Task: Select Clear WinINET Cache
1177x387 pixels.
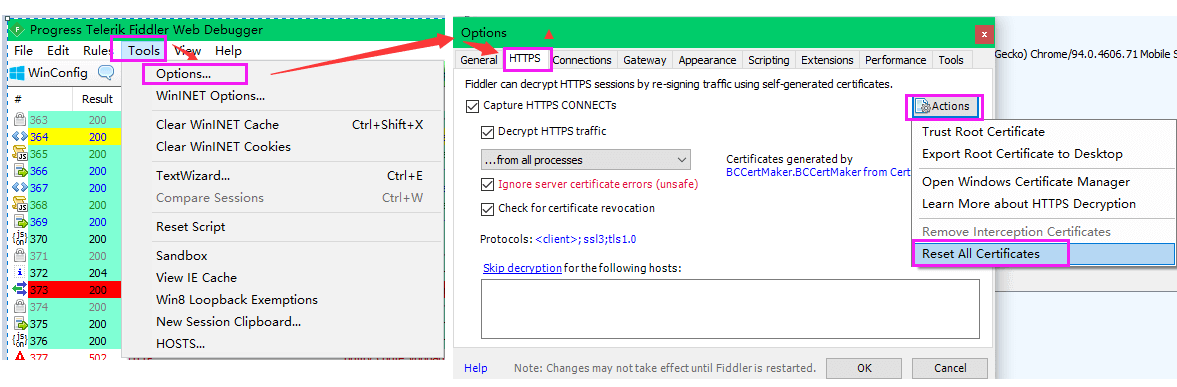Action: point(217,124)
